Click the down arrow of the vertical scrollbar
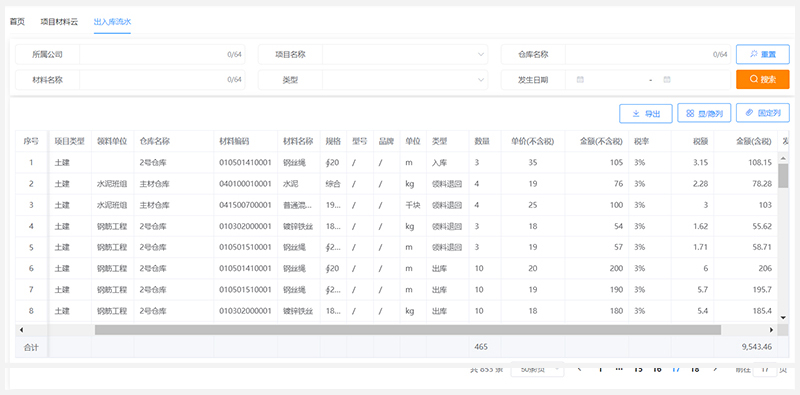800x395 pixels. (784, 317)
